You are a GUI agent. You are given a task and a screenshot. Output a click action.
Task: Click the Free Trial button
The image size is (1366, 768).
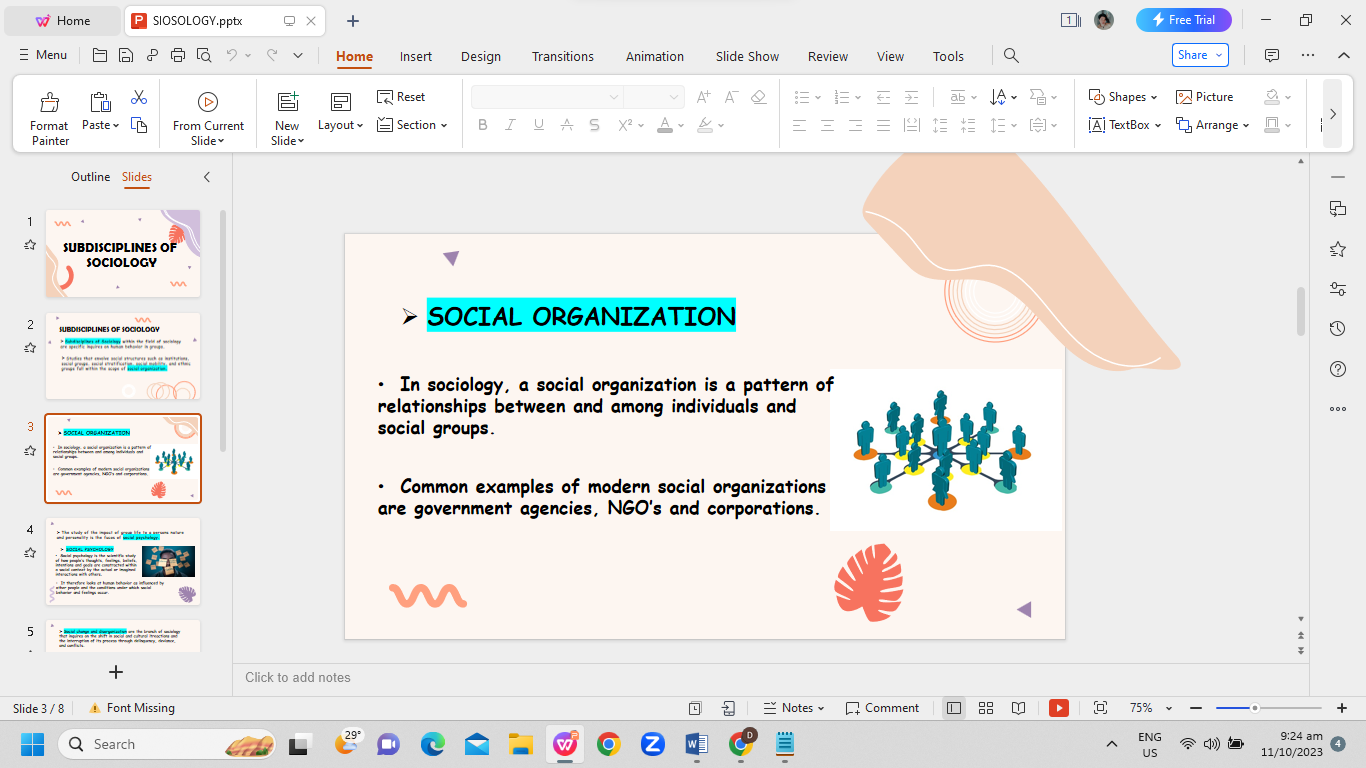click(x=1183, y=20)
